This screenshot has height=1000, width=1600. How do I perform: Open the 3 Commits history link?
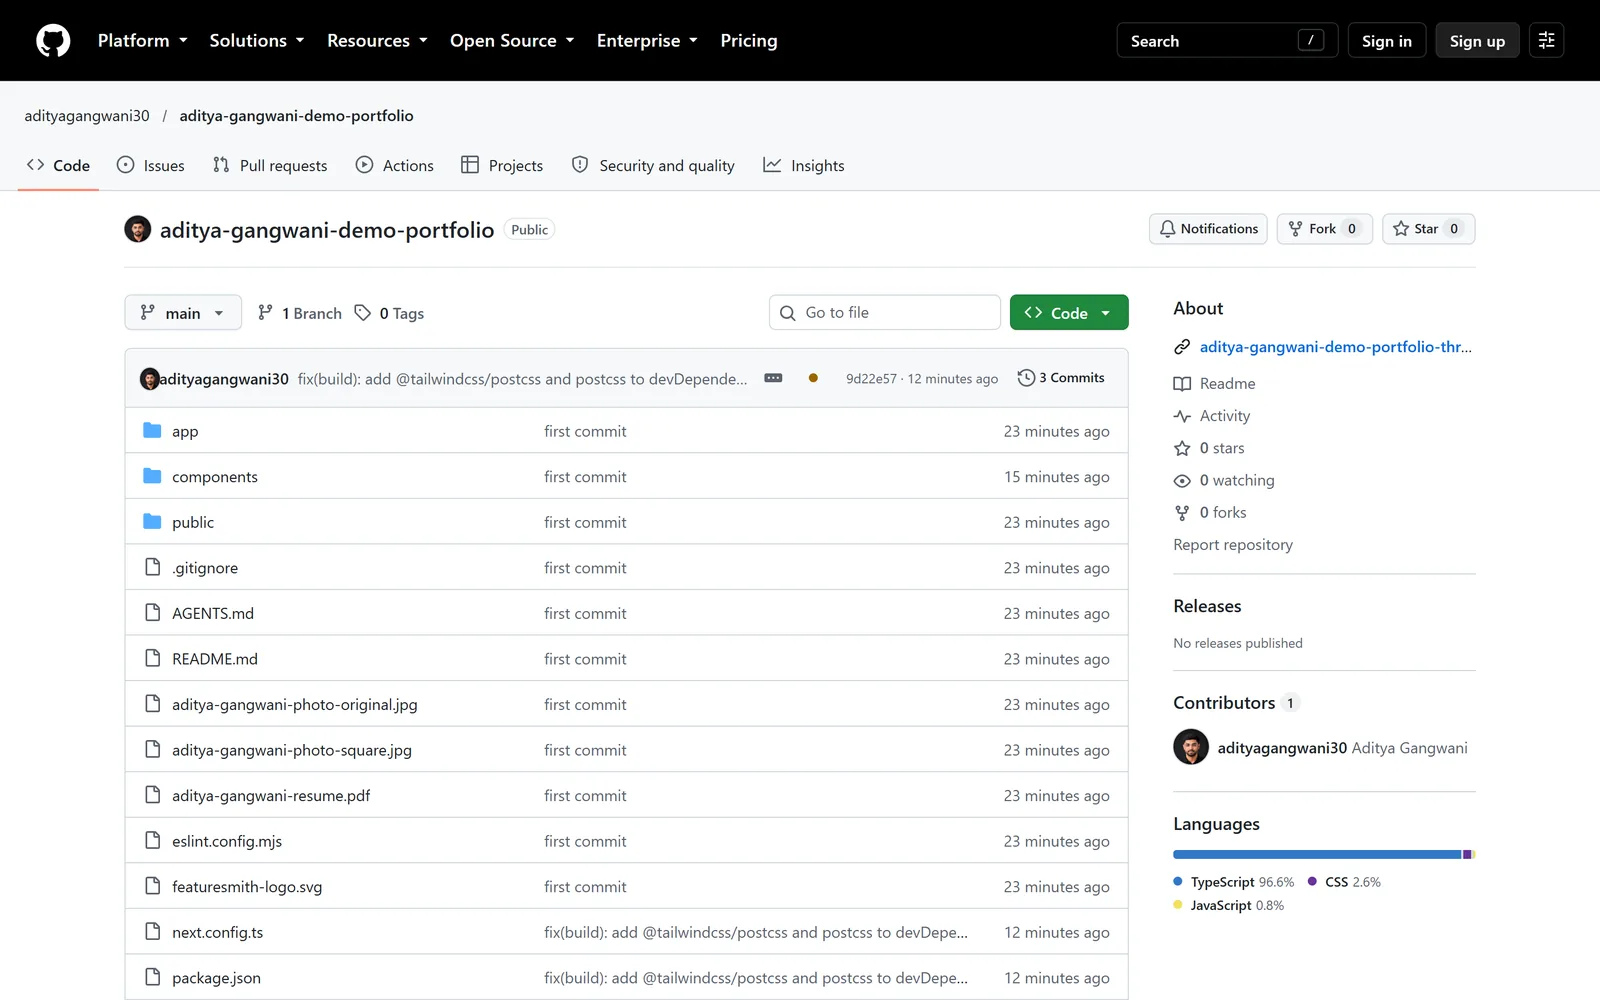pyautogui.click(x=1061, y=378)
